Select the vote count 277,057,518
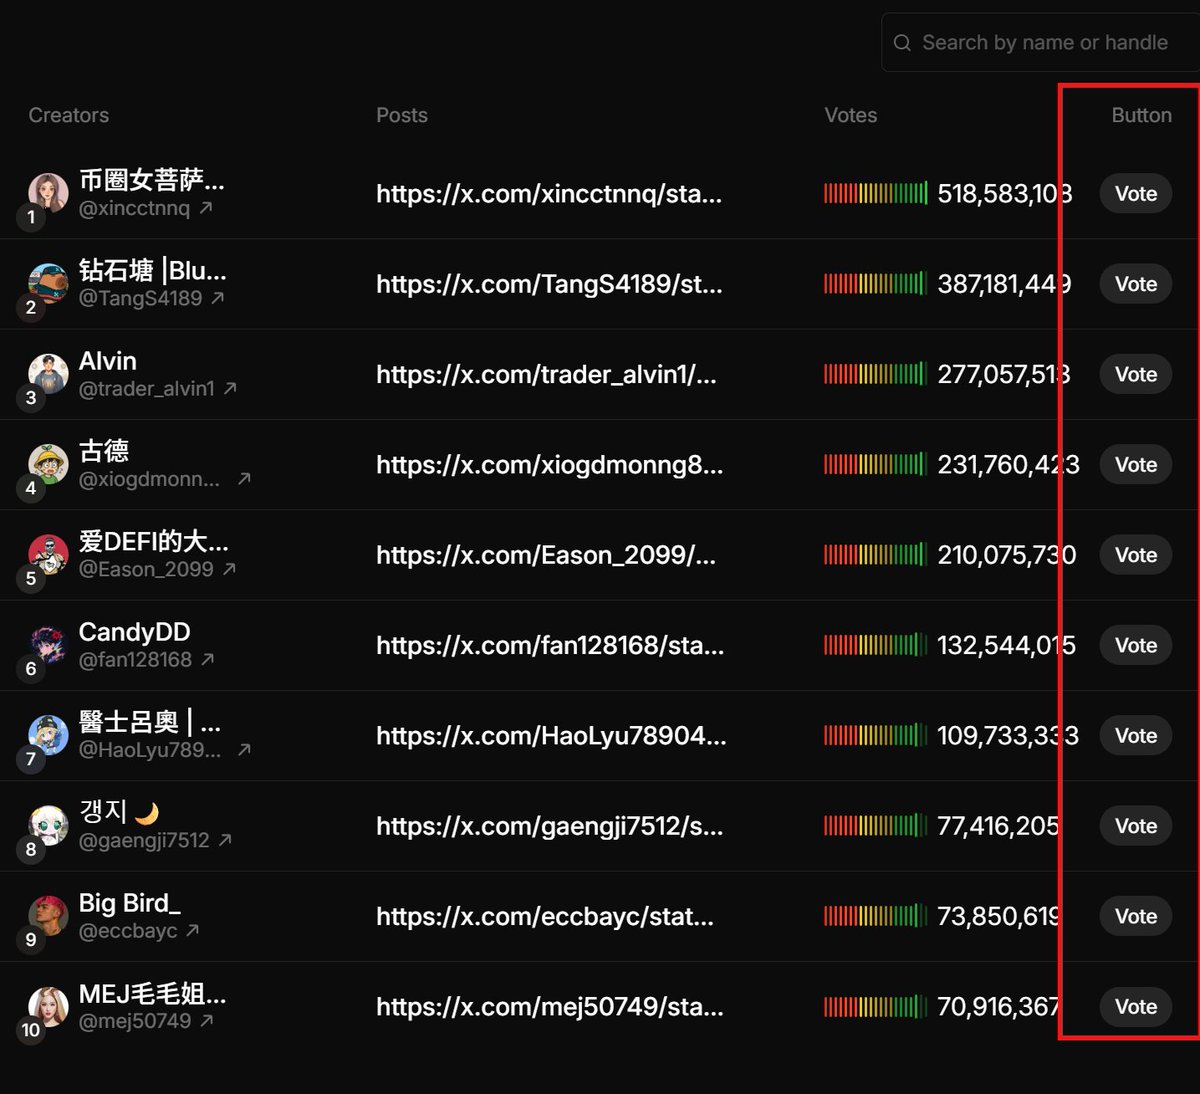 point(1004,374)
